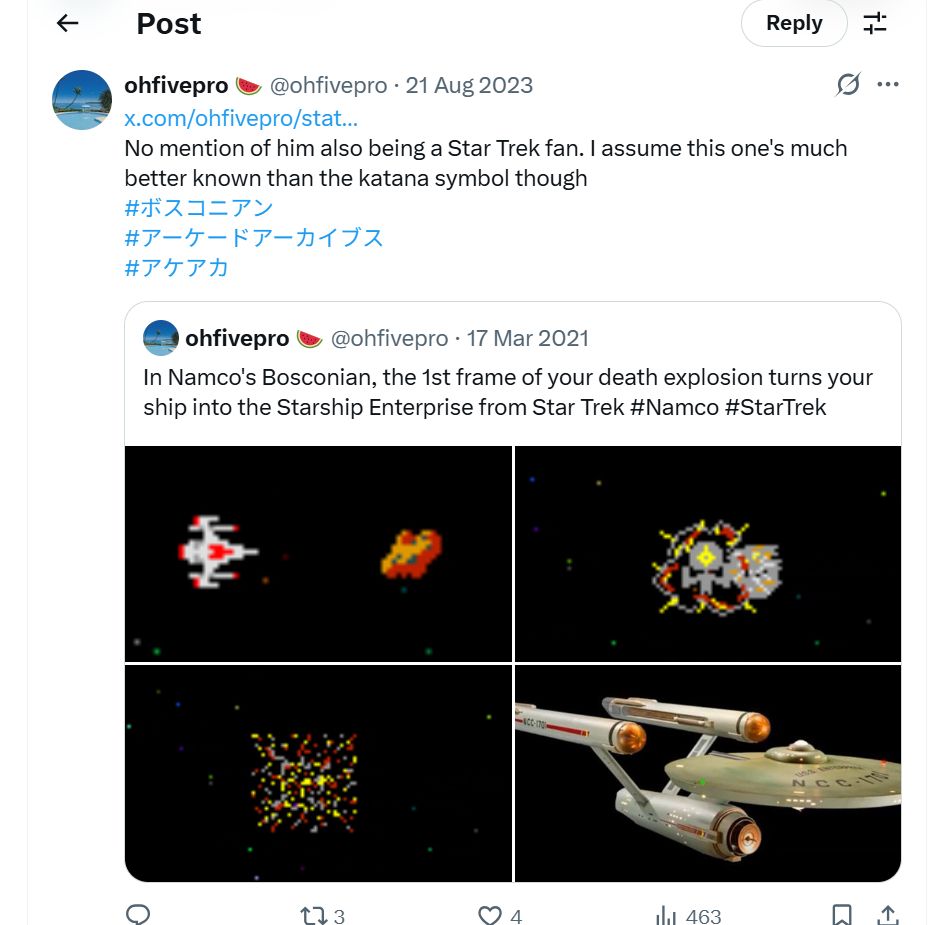
Task: View the white Bosconian ship screenshot
Action: point(318,553)
